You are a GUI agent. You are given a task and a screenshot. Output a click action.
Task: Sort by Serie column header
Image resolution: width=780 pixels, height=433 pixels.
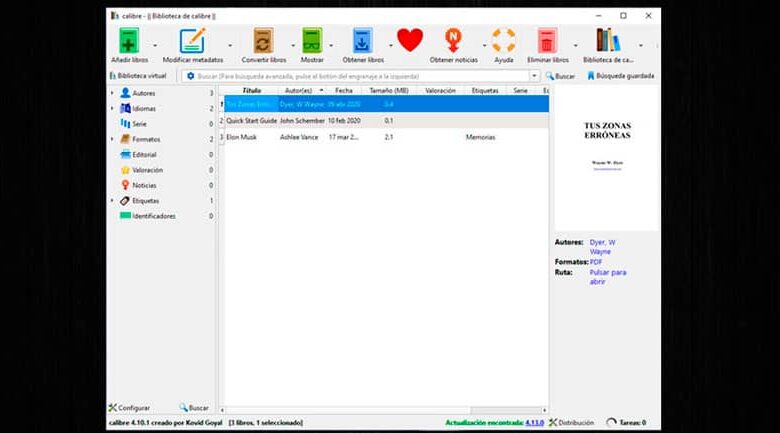[x=520, y=91]
